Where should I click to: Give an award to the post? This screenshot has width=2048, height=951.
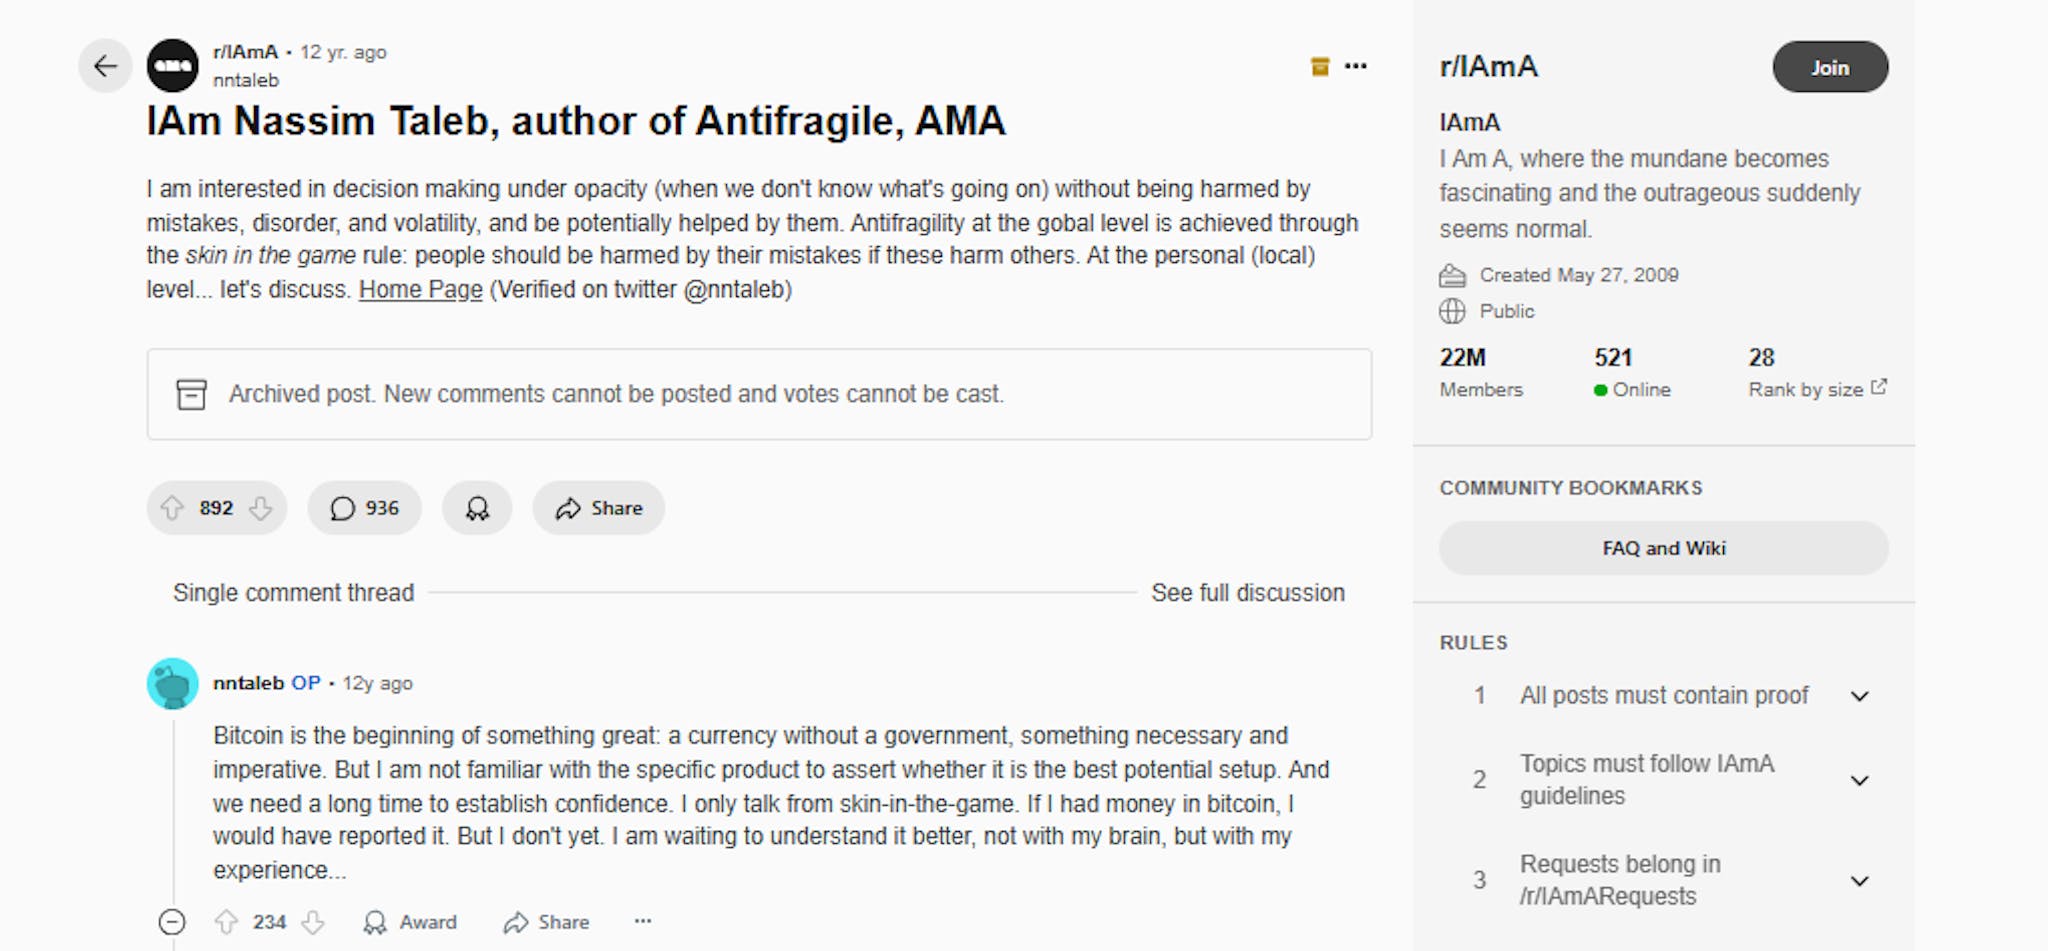[477, 508]
